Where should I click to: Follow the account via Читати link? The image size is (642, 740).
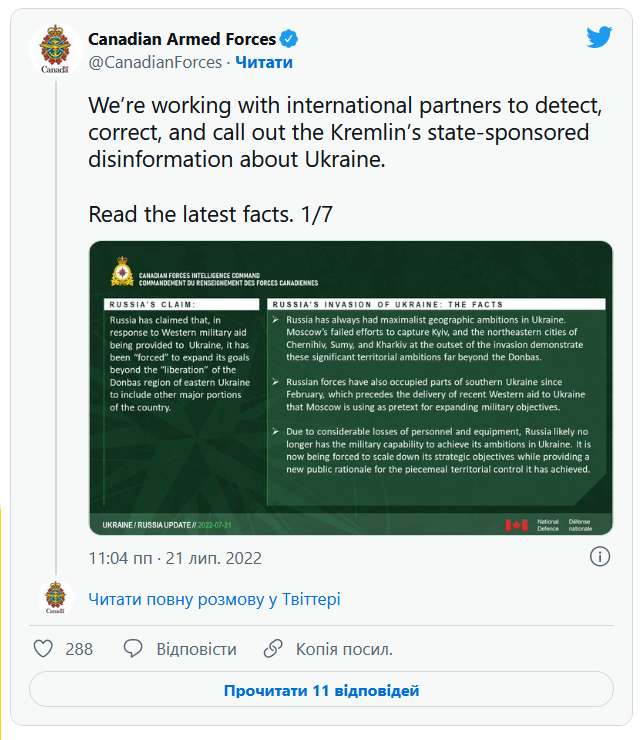pos(264,62)
